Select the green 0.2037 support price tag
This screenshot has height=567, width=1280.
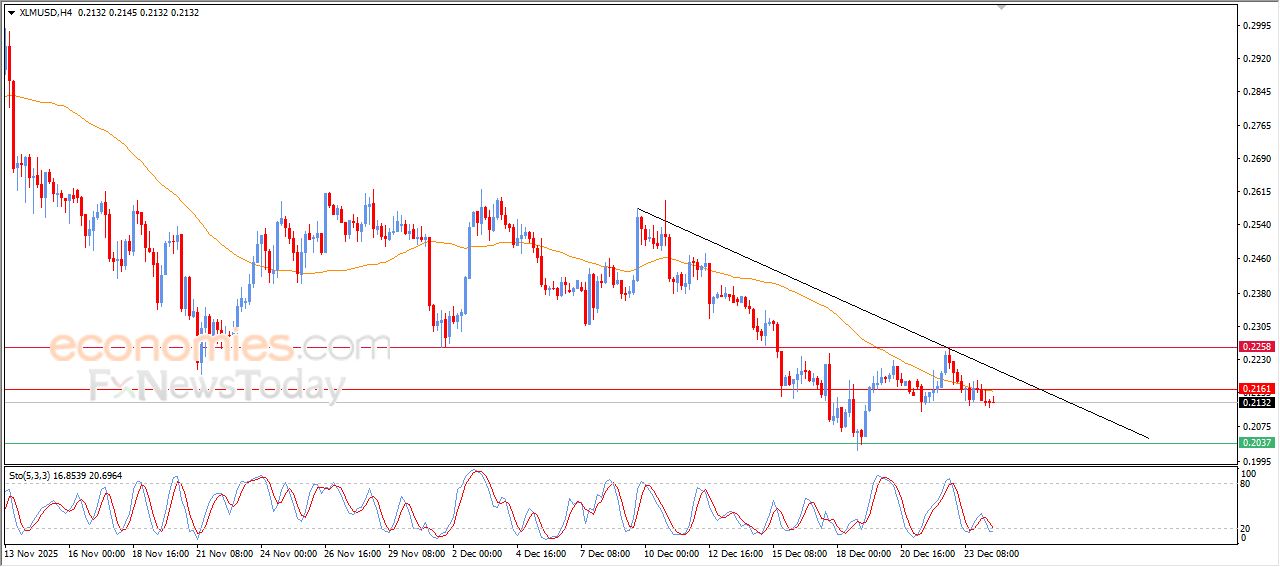[1256, 442]
